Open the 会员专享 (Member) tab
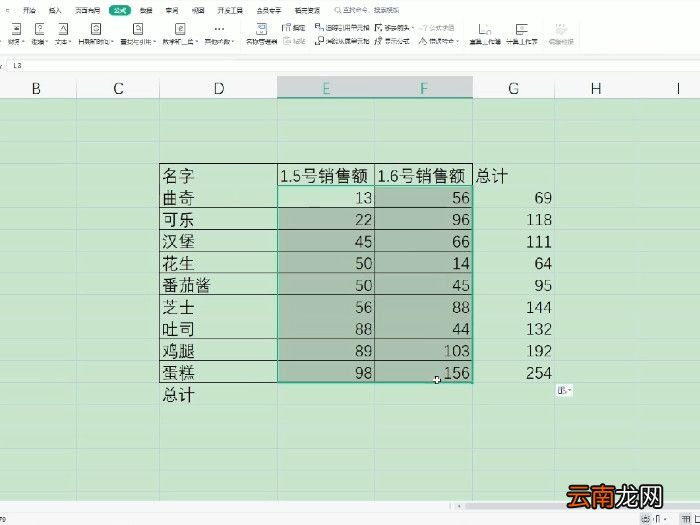The width and height of the screenshot is (700, 525). [269, 10]
